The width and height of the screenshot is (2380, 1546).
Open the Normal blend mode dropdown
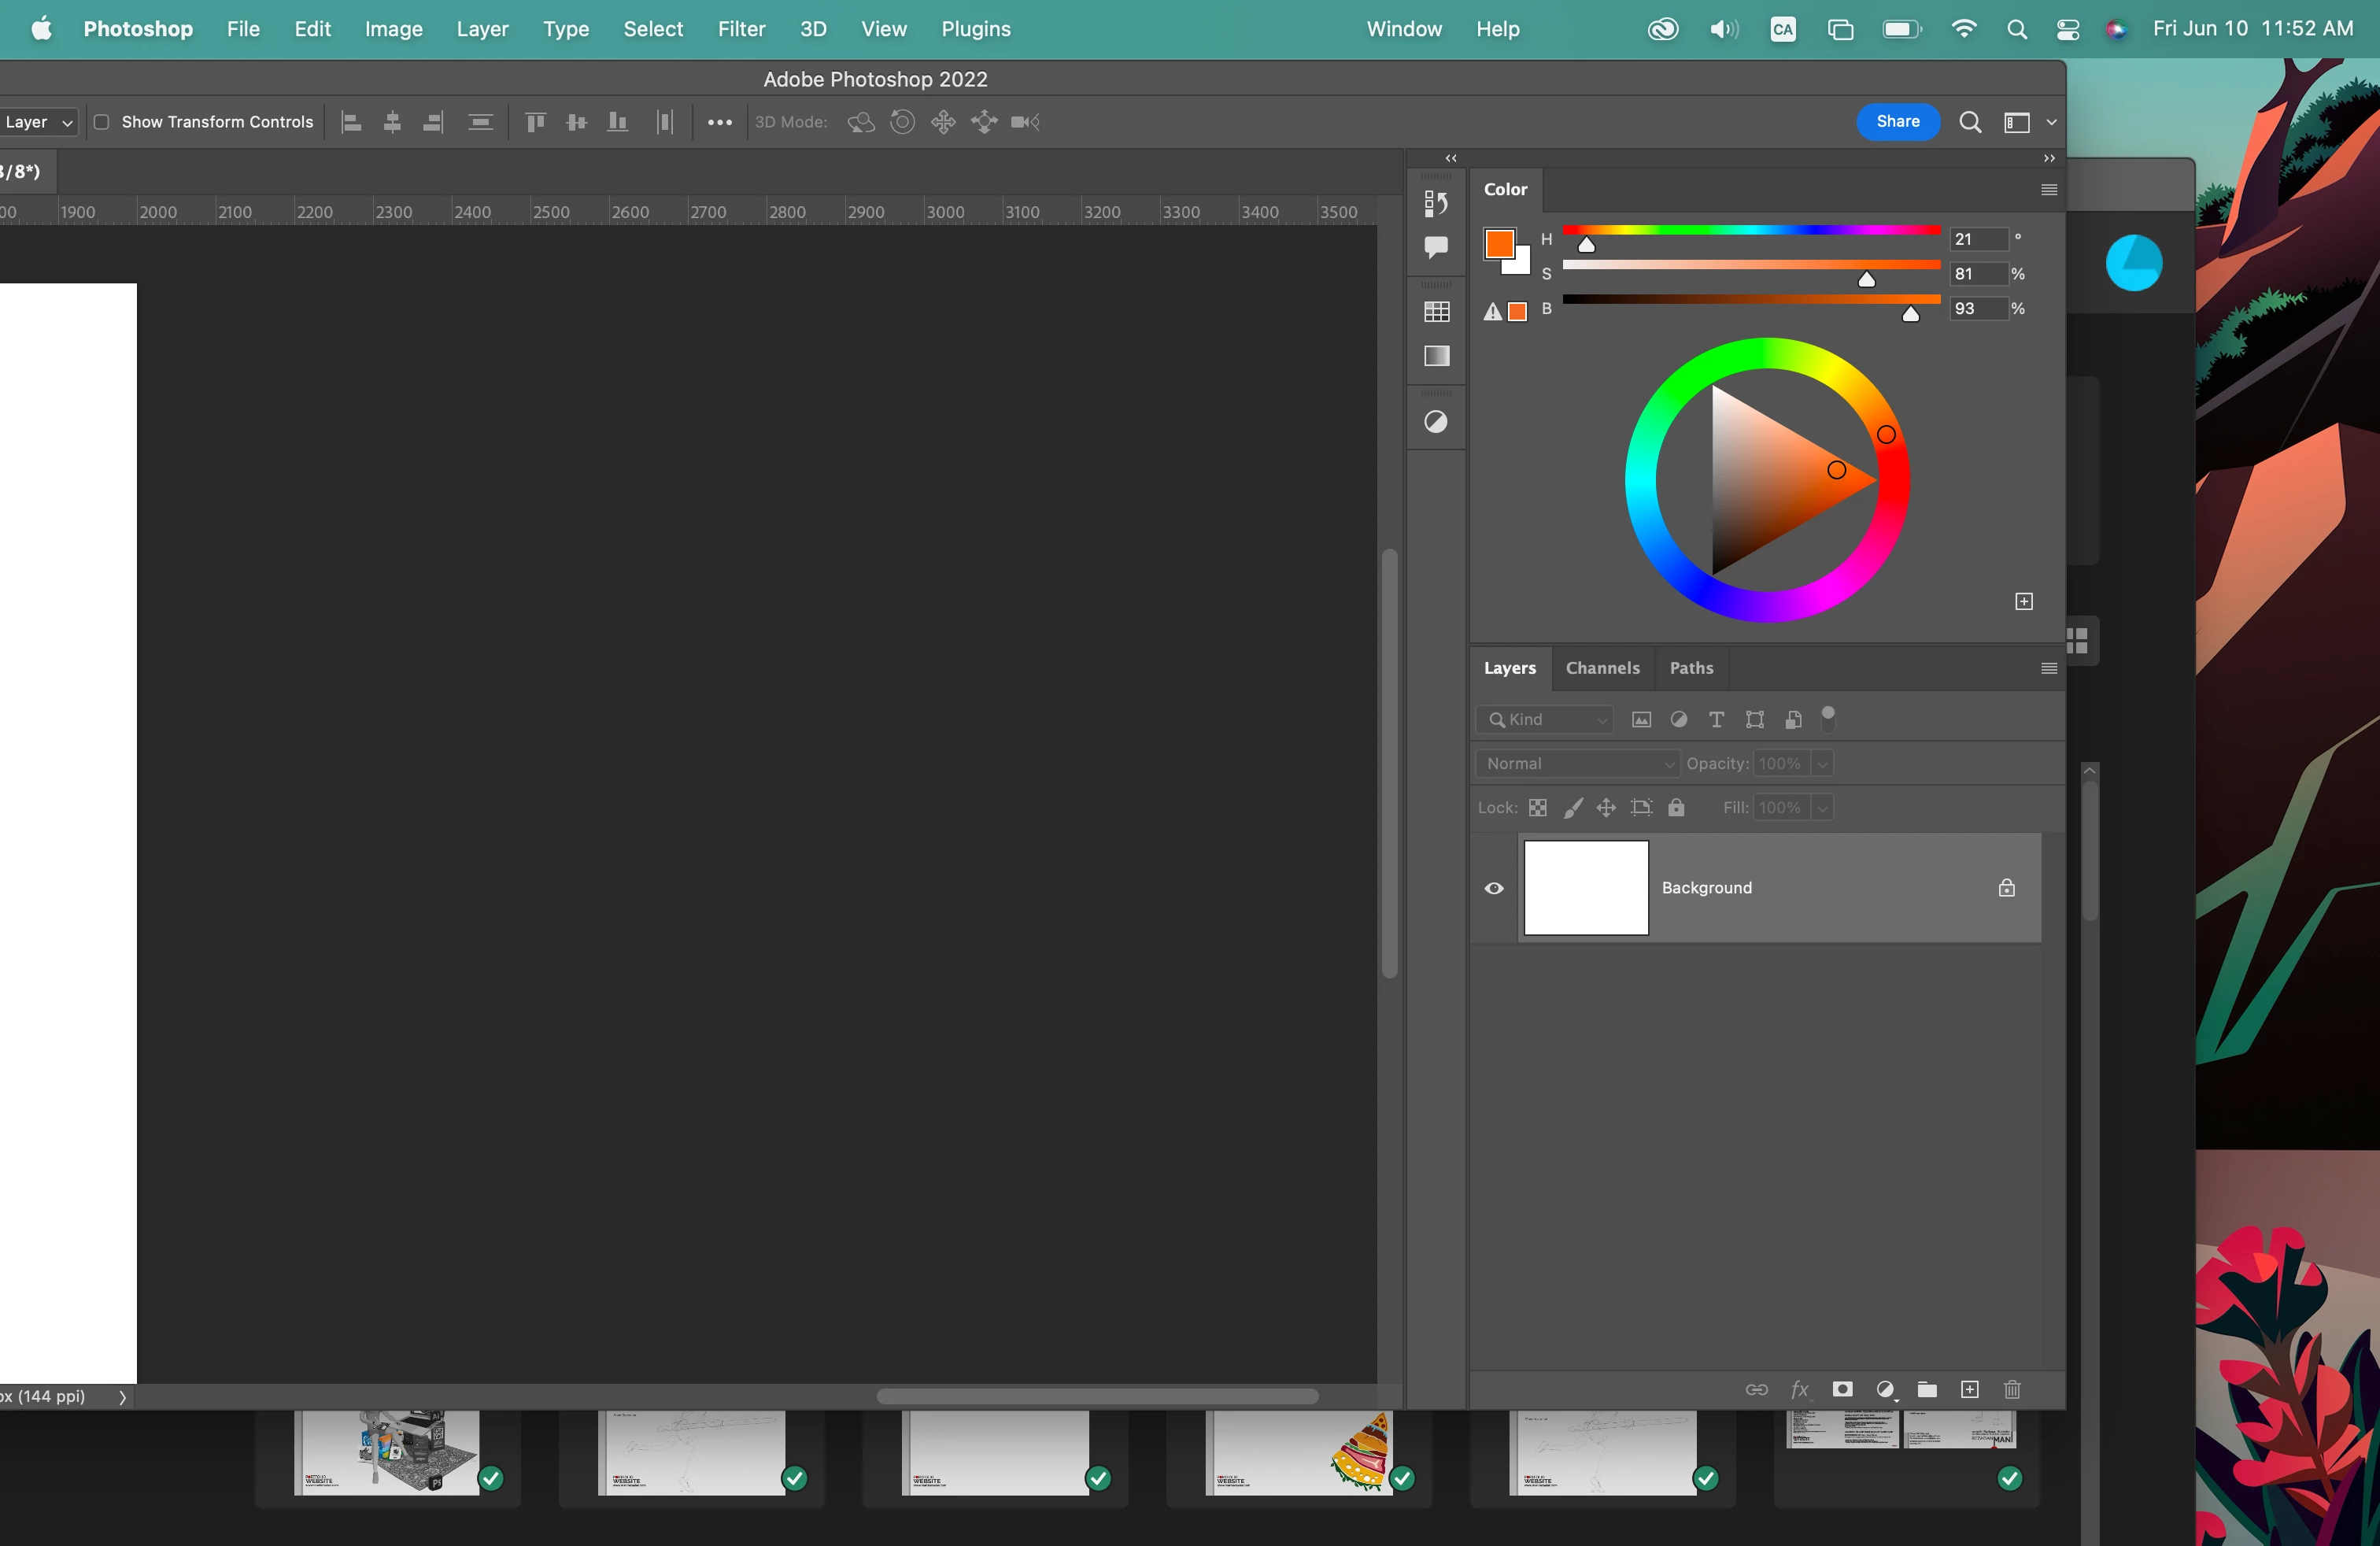[x=1577, y=763]
